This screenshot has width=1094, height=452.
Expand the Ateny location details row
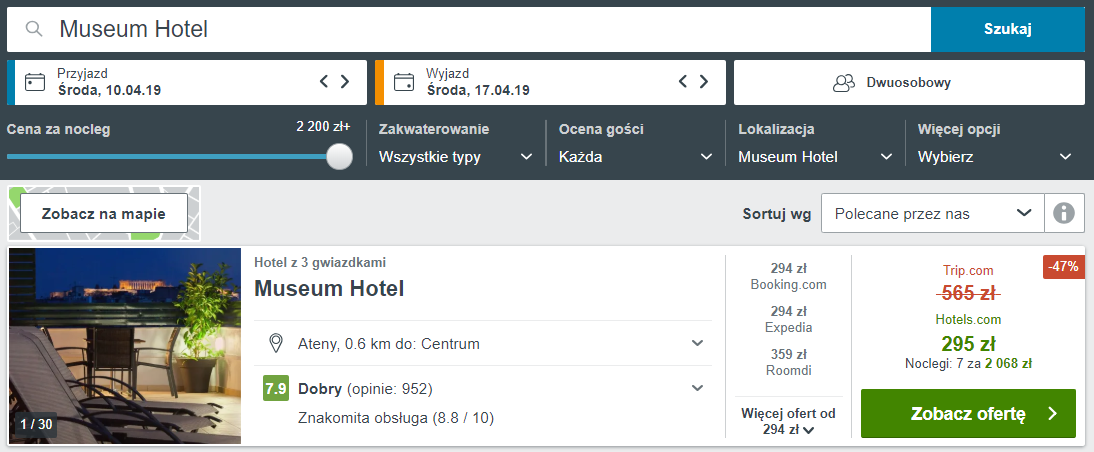(x=697, y=344)
